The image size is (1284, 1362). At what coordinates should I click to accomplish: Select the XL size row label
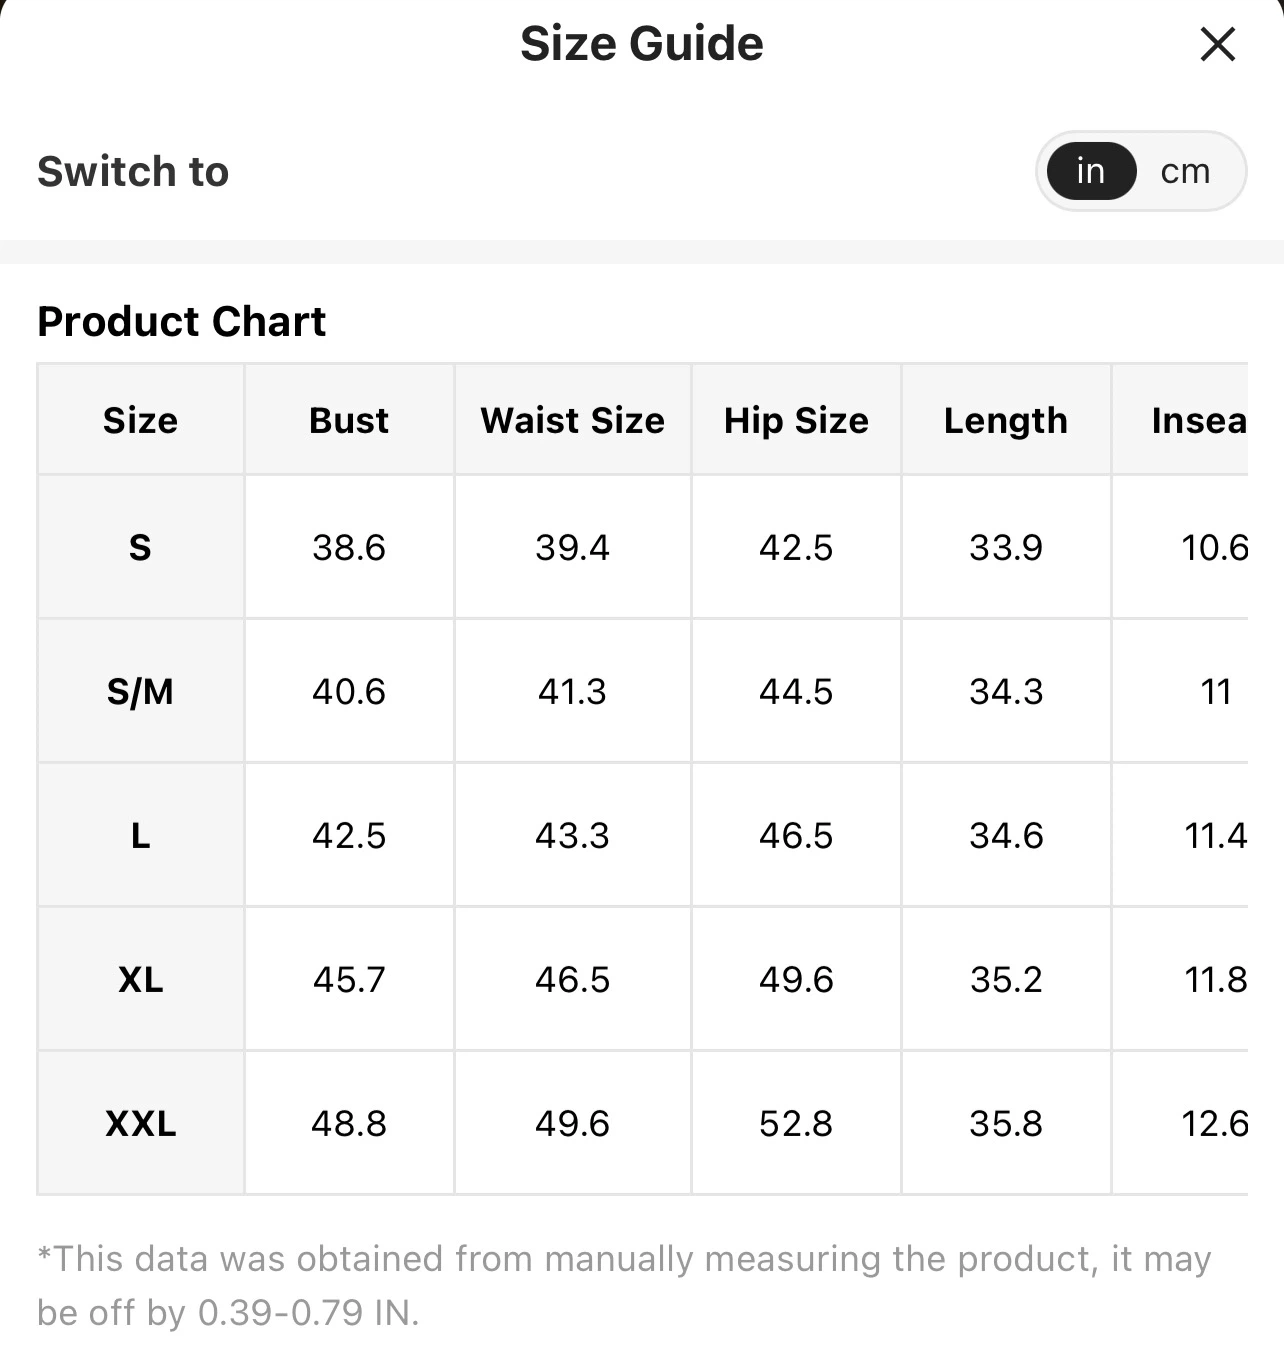click(x=141, y=979)
